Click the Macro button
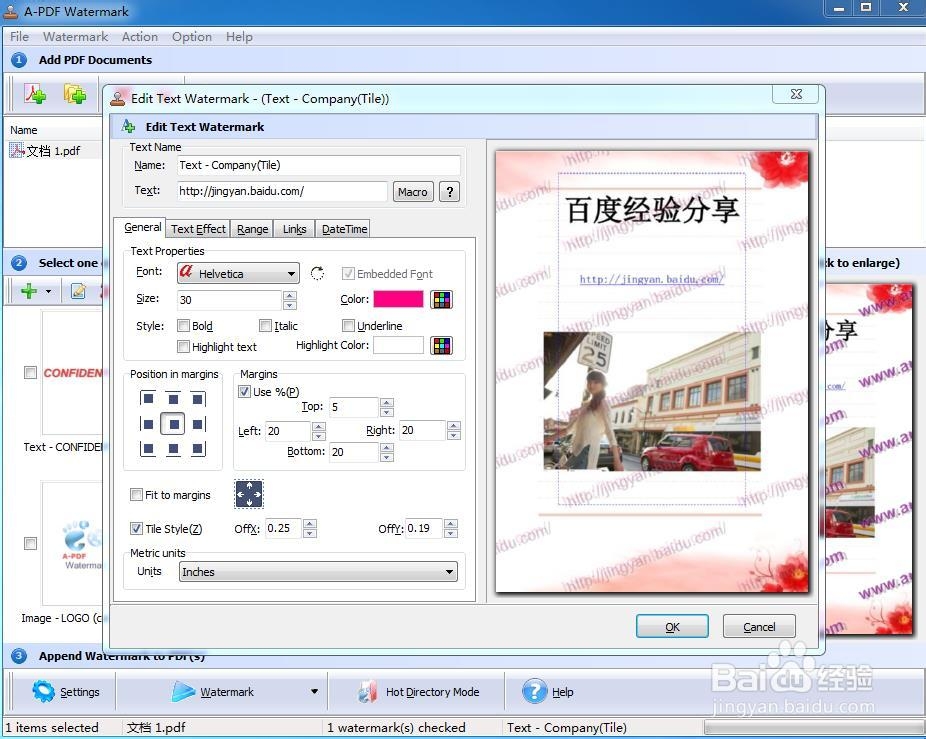Screen dimensions: 926x739 [413, 191]
